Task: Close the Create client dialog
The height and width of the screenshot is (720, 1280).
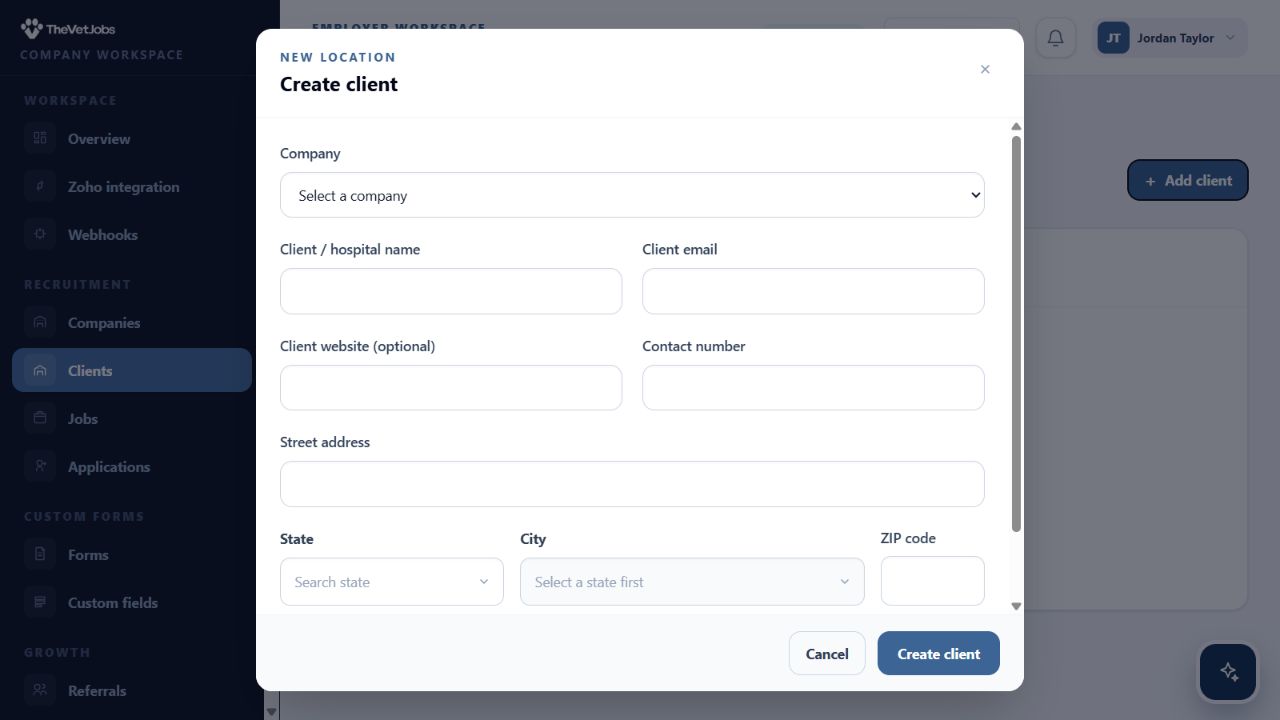Action: 985,69
